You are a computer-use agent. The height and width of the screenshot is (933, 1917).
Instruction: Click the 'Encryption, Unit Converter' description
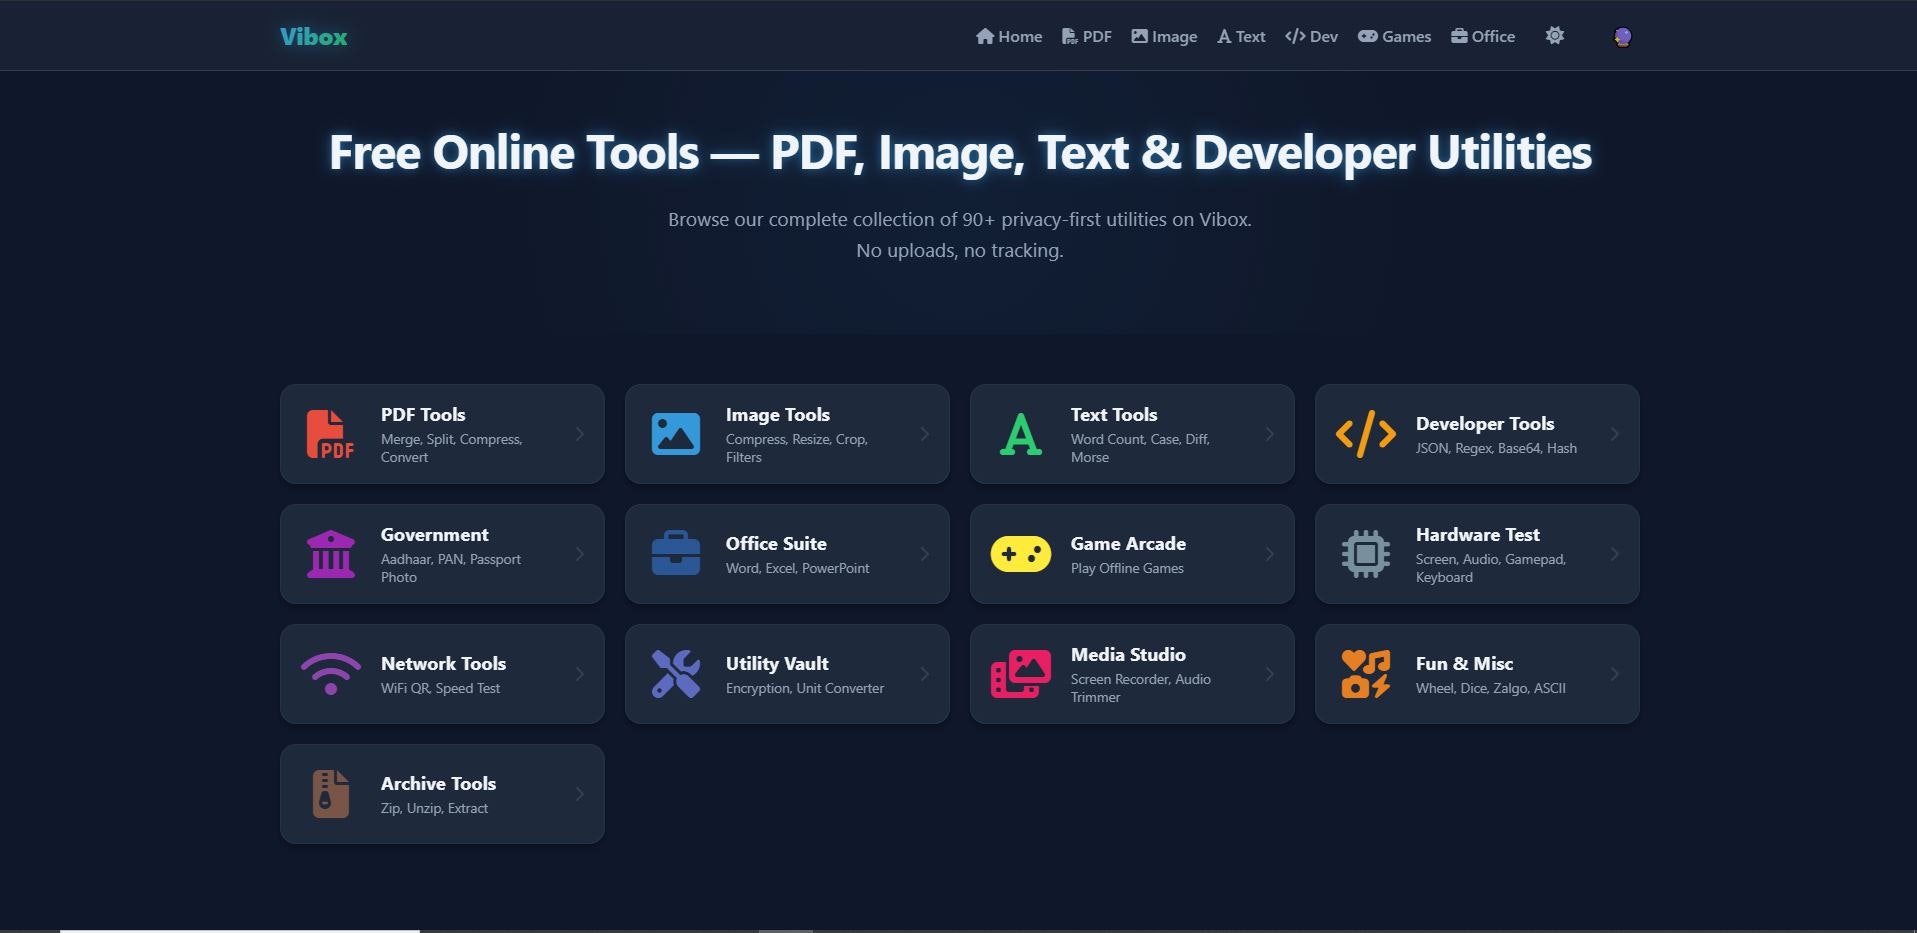pyautogui.click(x=805, y=688)
